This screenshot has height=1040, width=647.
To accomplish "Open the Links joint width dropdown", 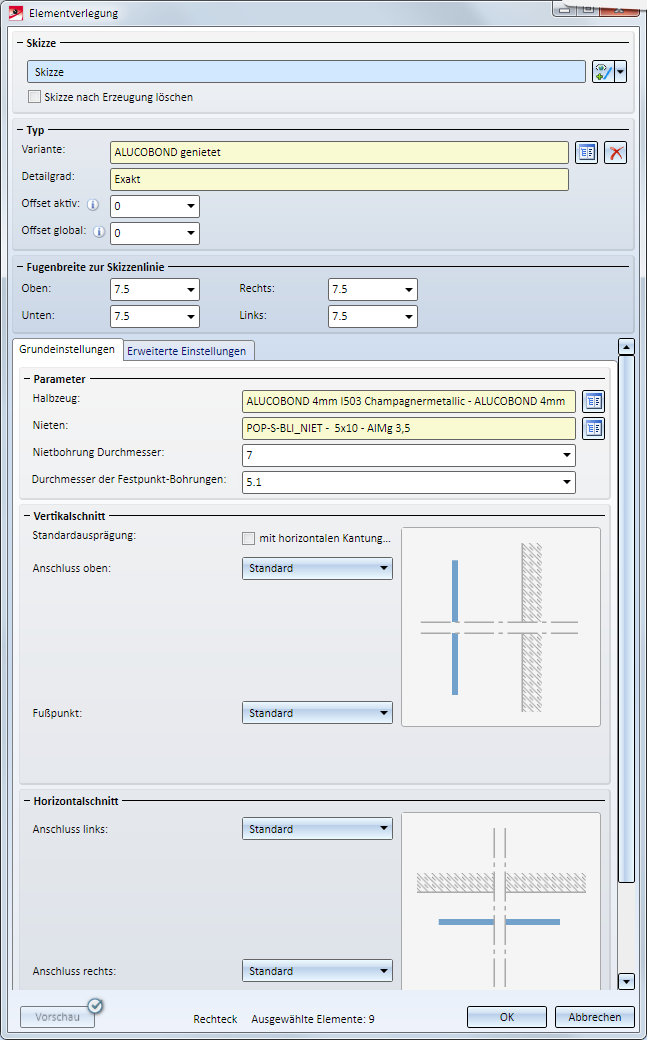I will click(409, 316).
